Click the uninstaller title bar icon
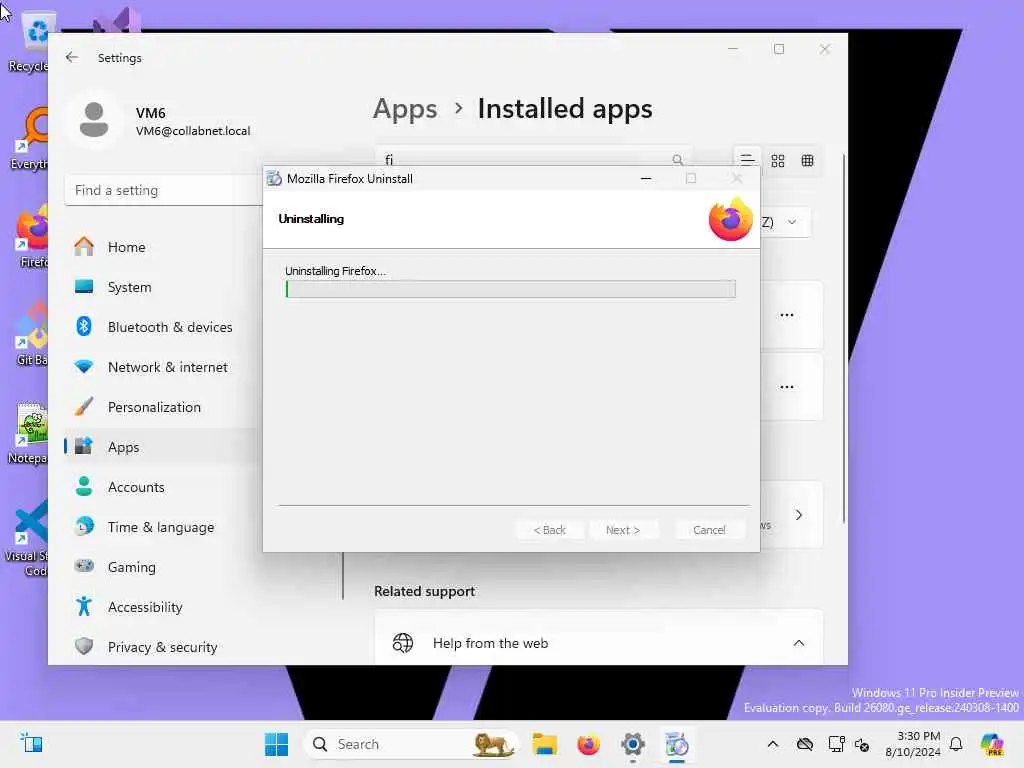Viewport: 1024px width, 768px height. [274, 178]
